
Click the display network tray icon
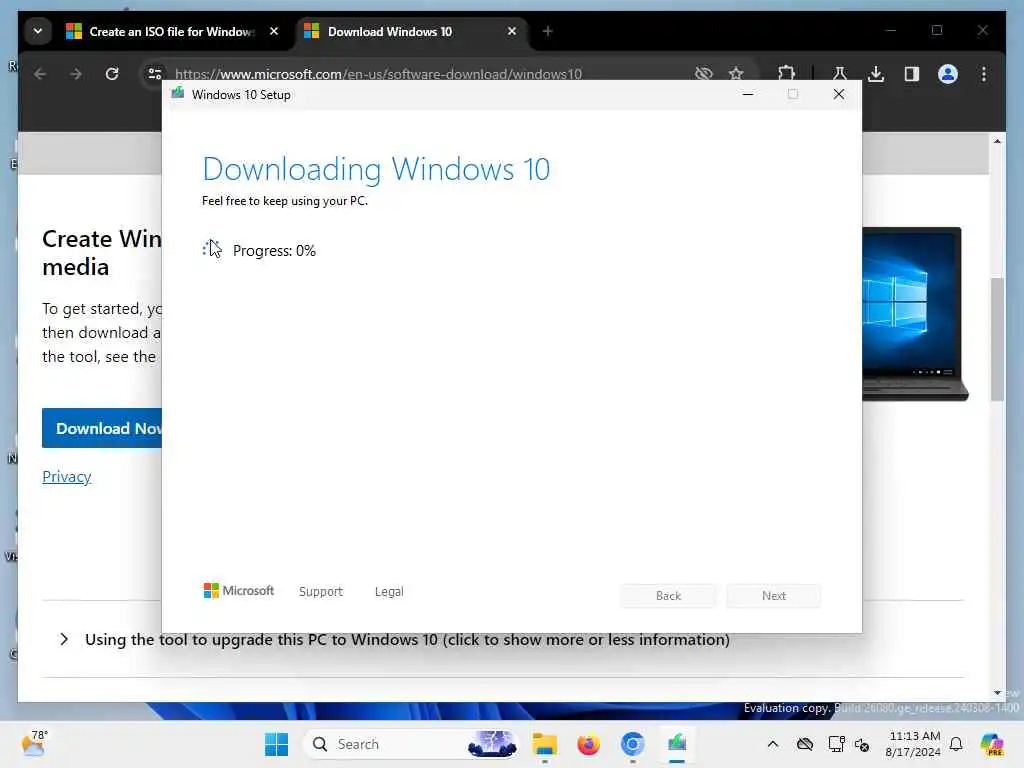836,744
